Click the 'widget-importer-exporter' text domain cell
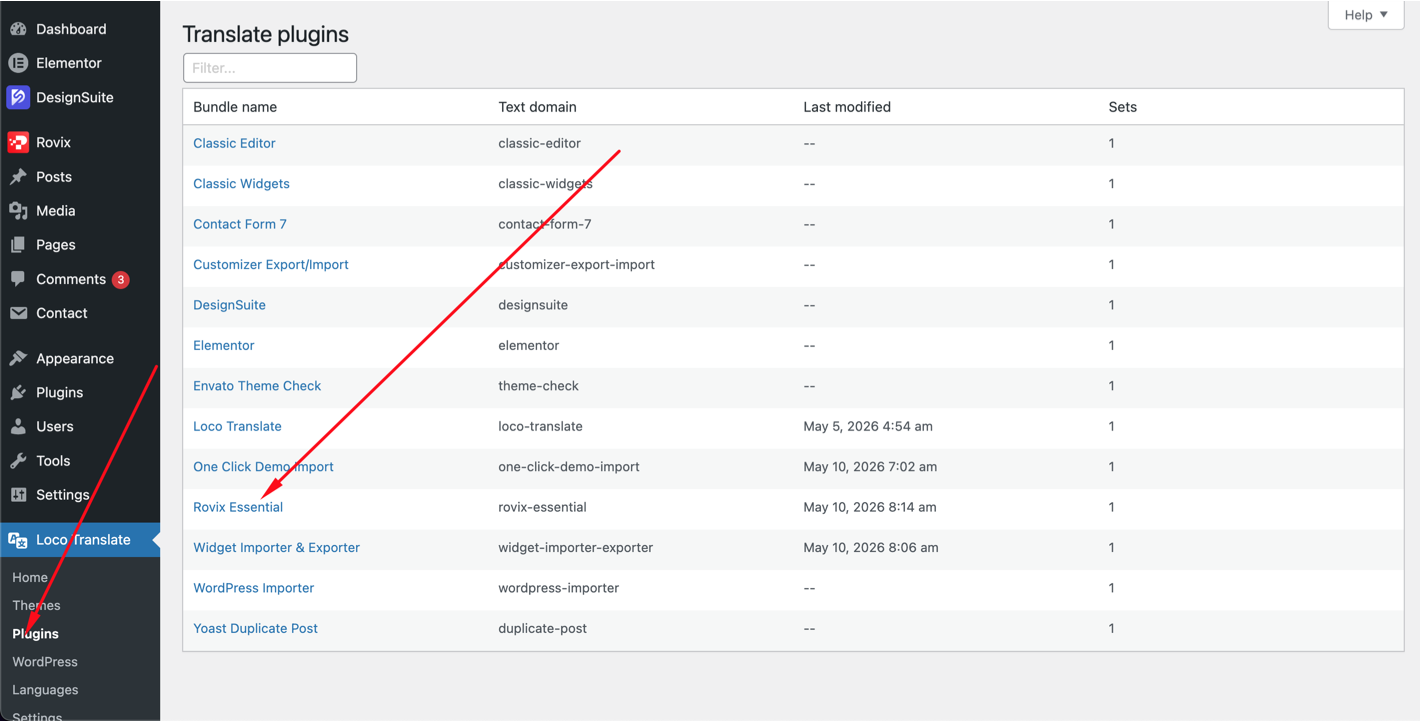The height and width of the screenshot is (721, 1420). click(576, 548)
